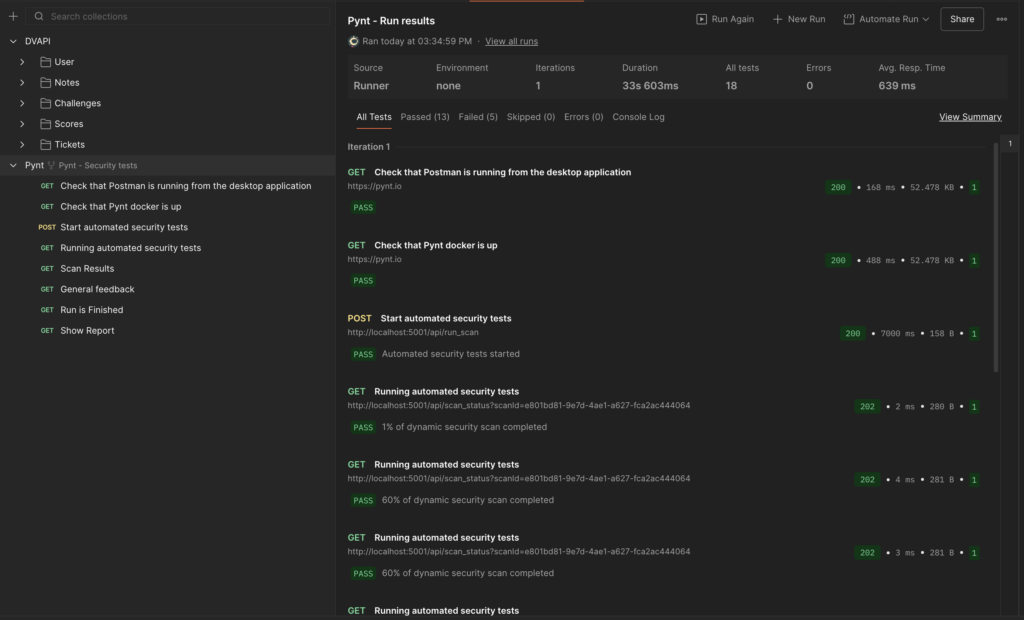The width and height of the screenshot is (1024, 620).
Task: Switch to the Failed (5) tab
Action: coord(478,117)
